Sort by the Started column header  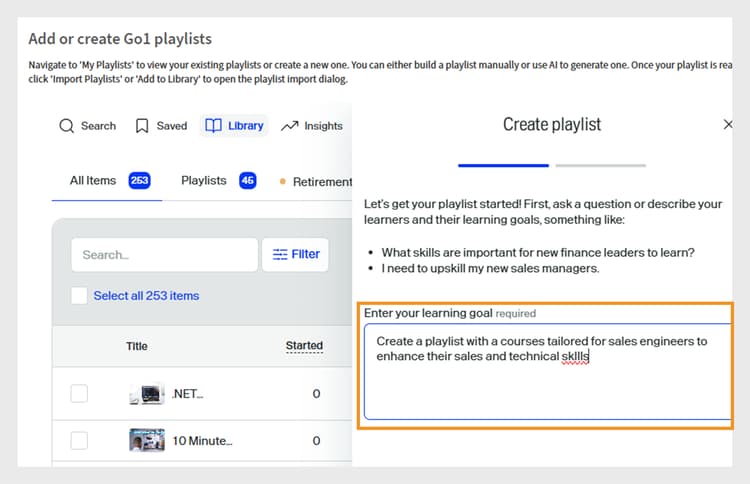point(304,346)
